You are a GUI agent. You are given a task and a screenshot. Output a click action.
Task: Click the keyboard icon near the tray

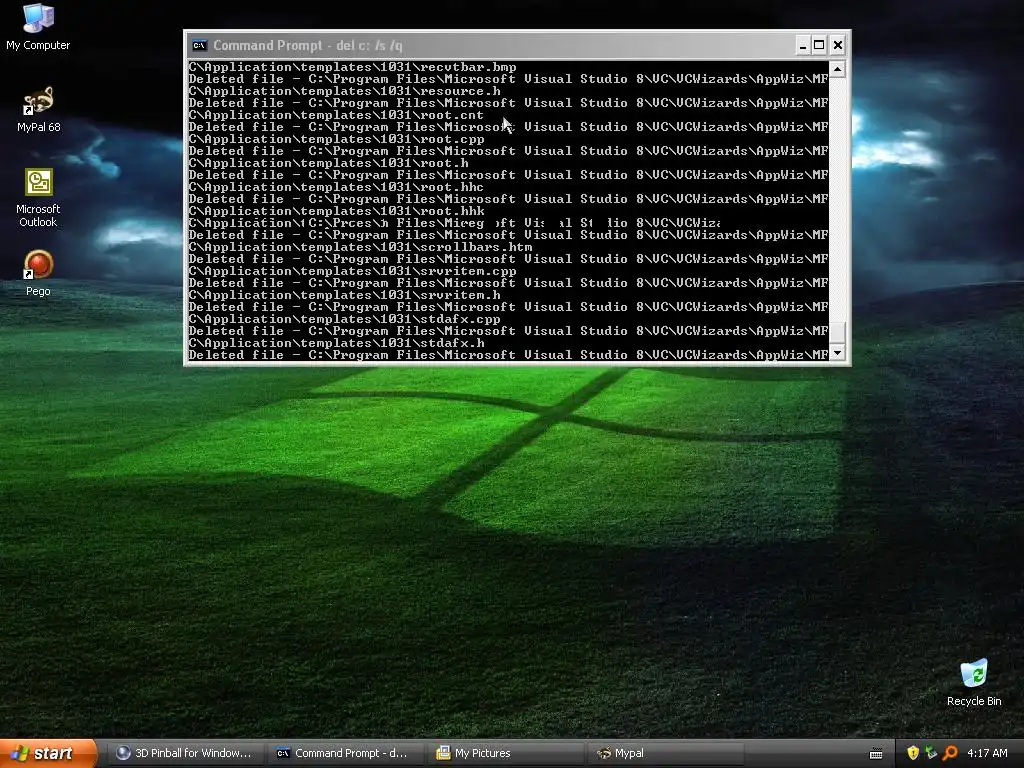pos(876,754)
